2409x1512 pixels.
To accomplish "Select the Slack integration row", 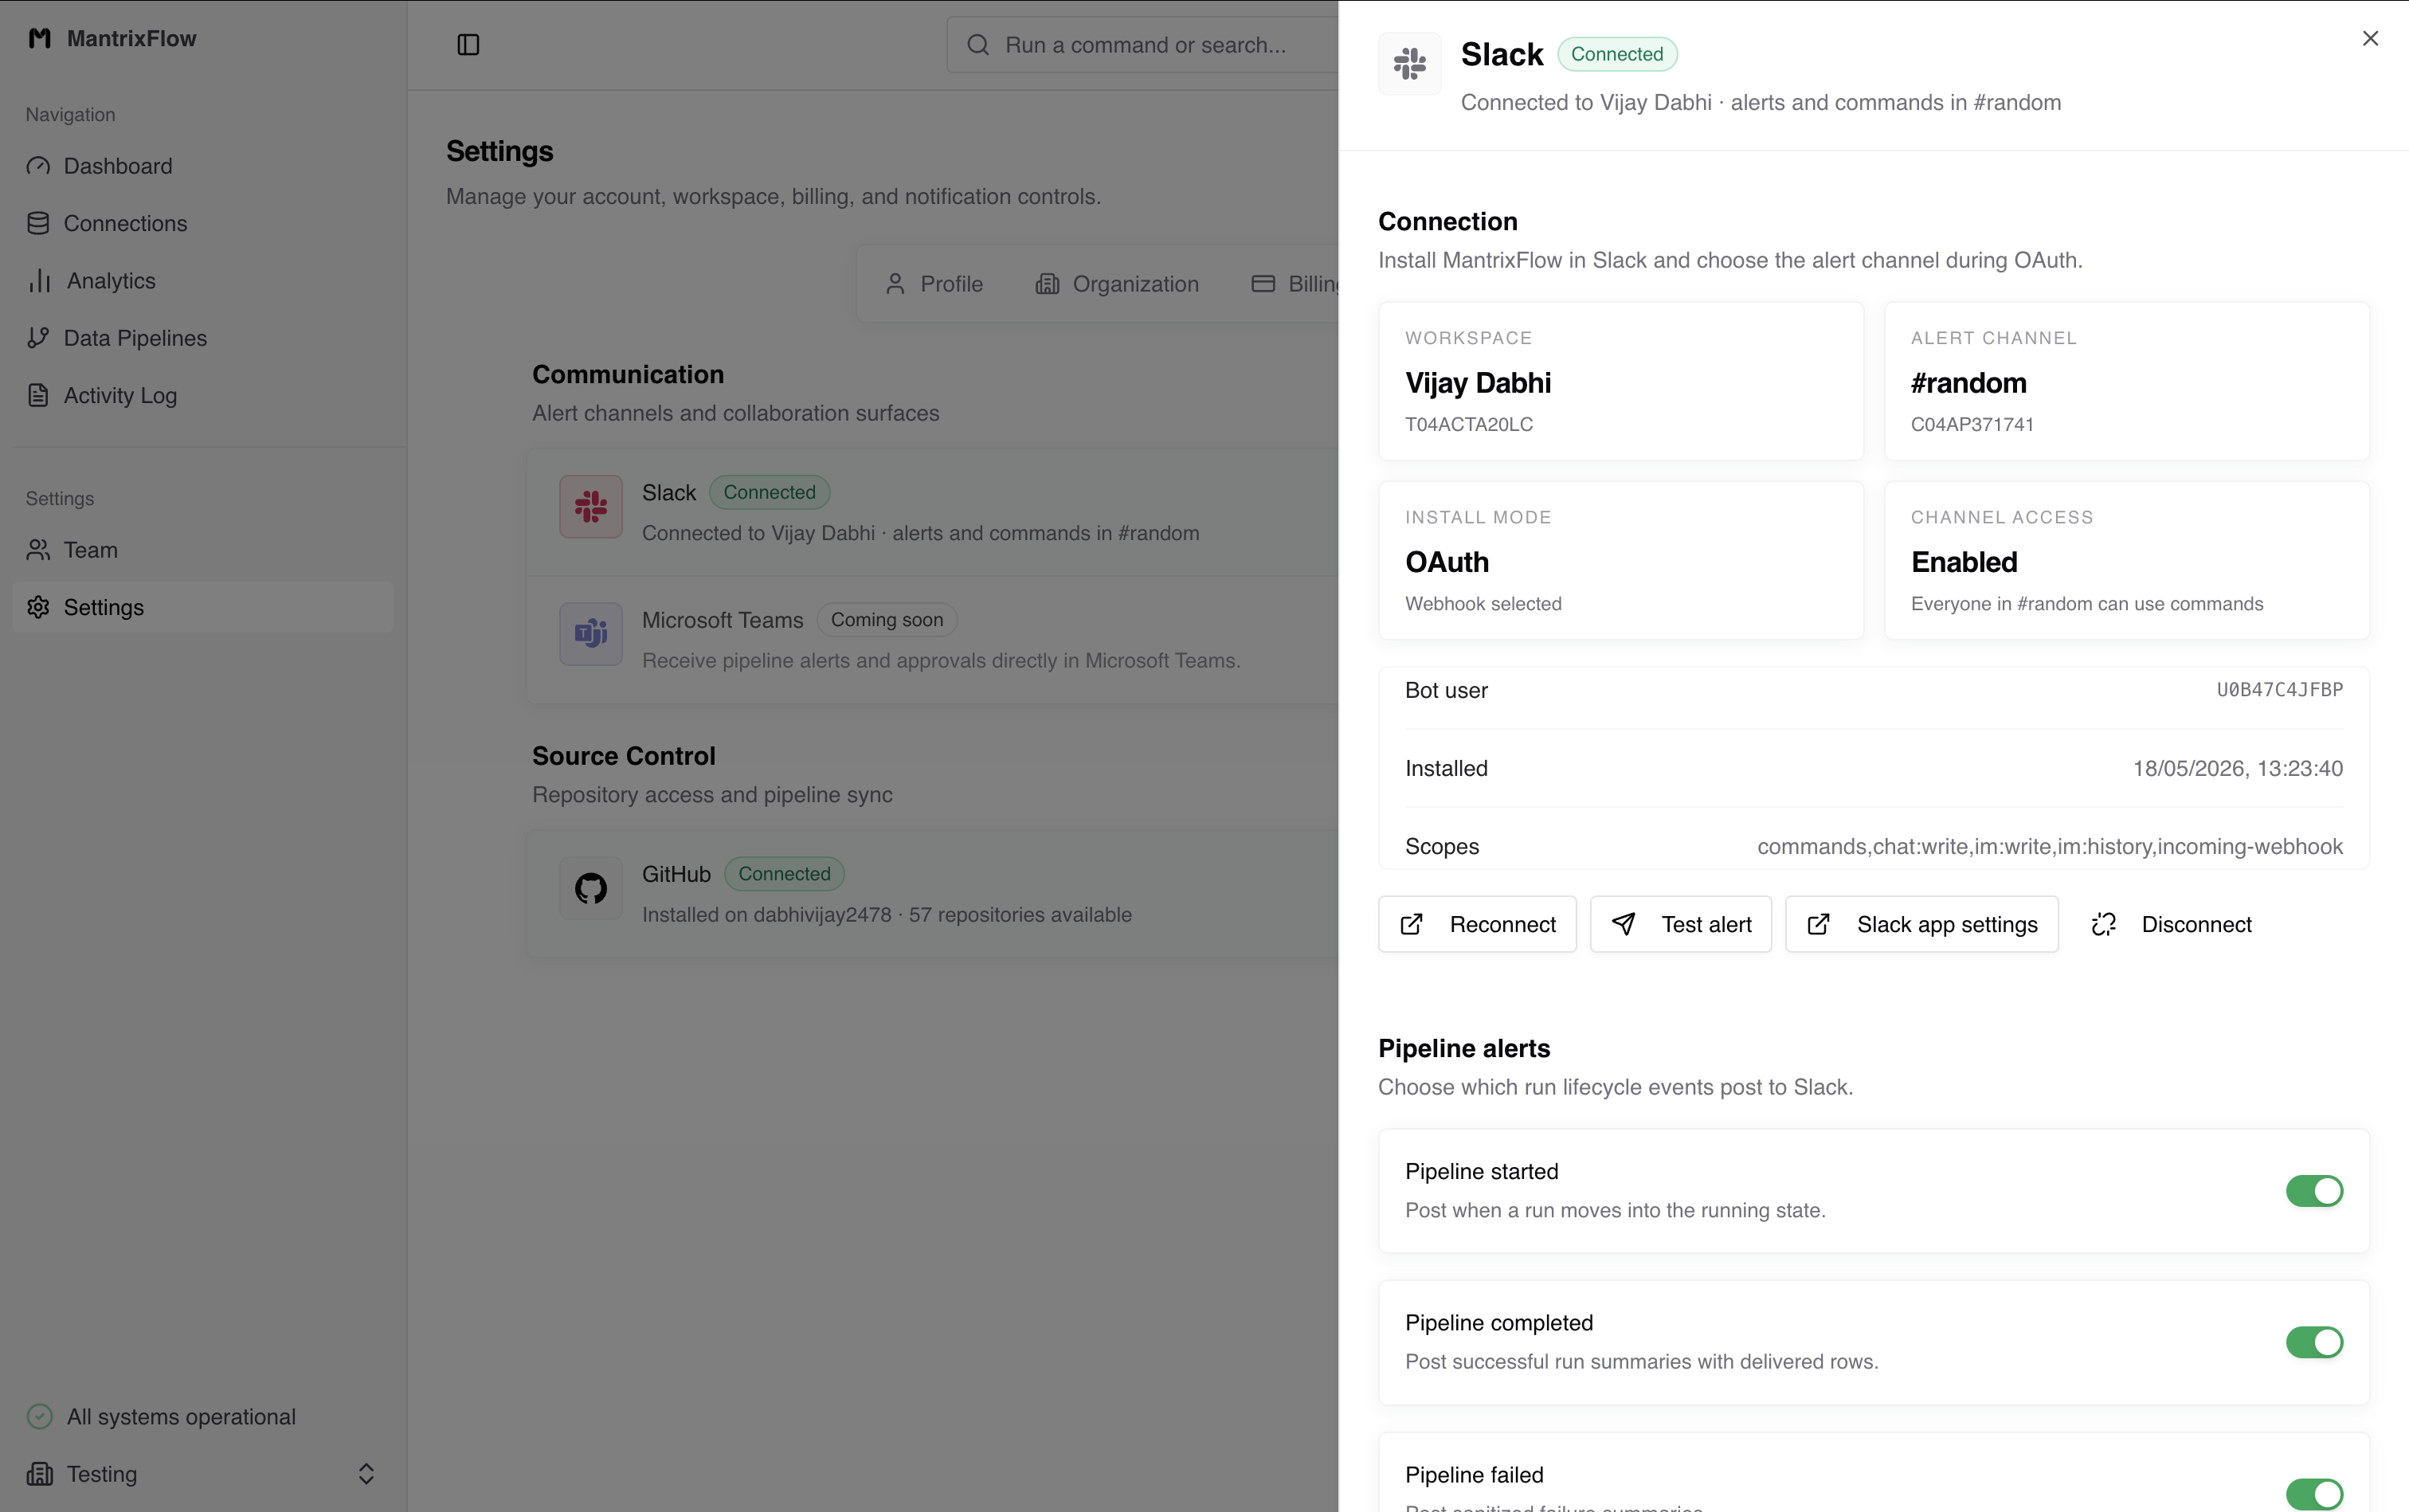I will (x=934, y=513).
